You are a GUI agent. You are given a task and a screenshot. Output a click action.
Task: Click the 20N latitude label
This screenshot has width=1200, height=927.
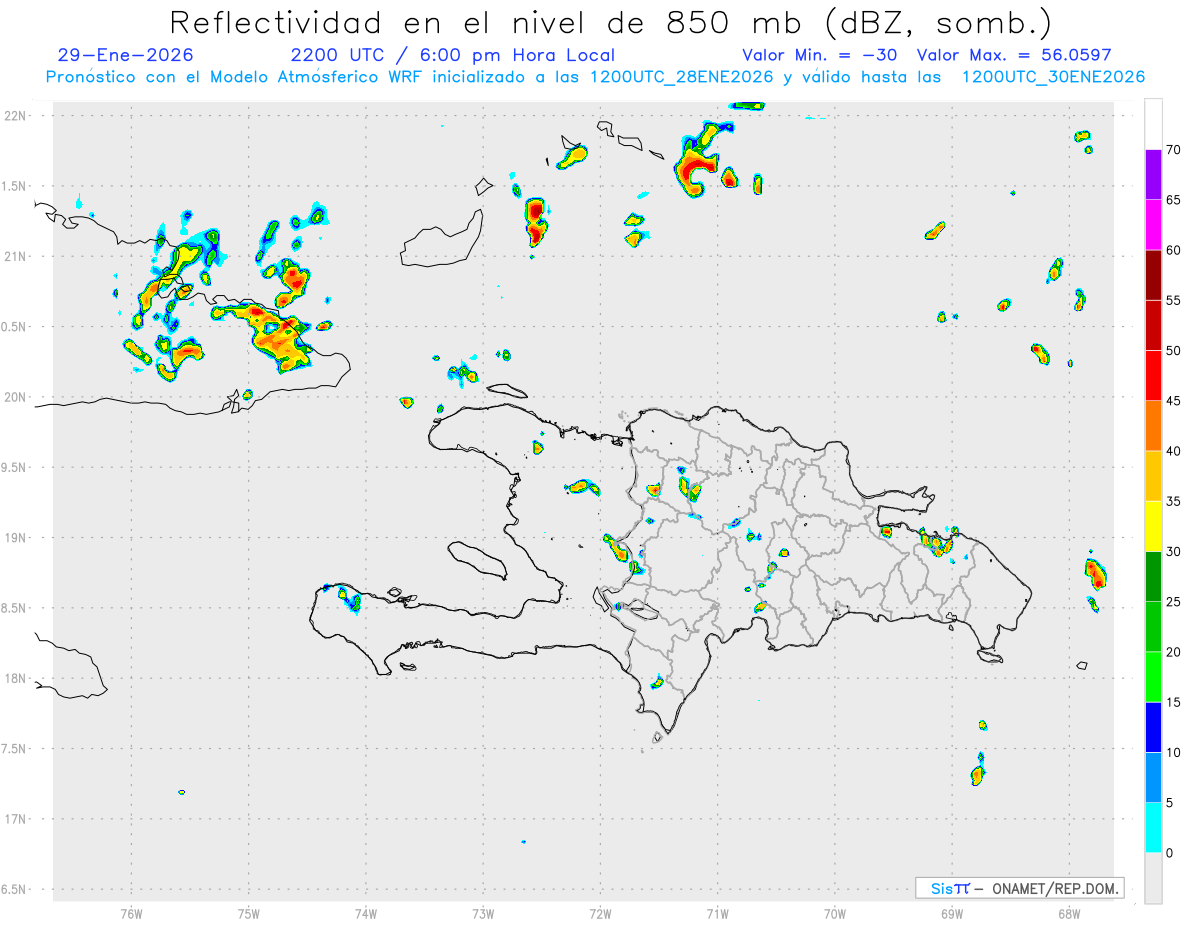tap(16, 398)
